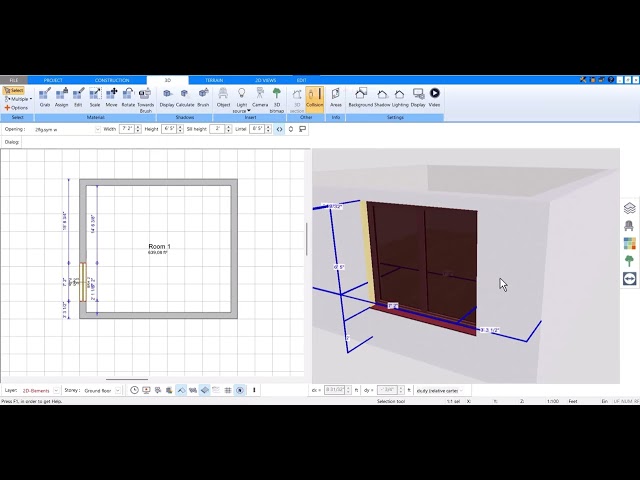Image resolution: width=640 pixels, height=480 pixels.
Task: Select the Rotate material tool
Action: (x=128, y=98)
